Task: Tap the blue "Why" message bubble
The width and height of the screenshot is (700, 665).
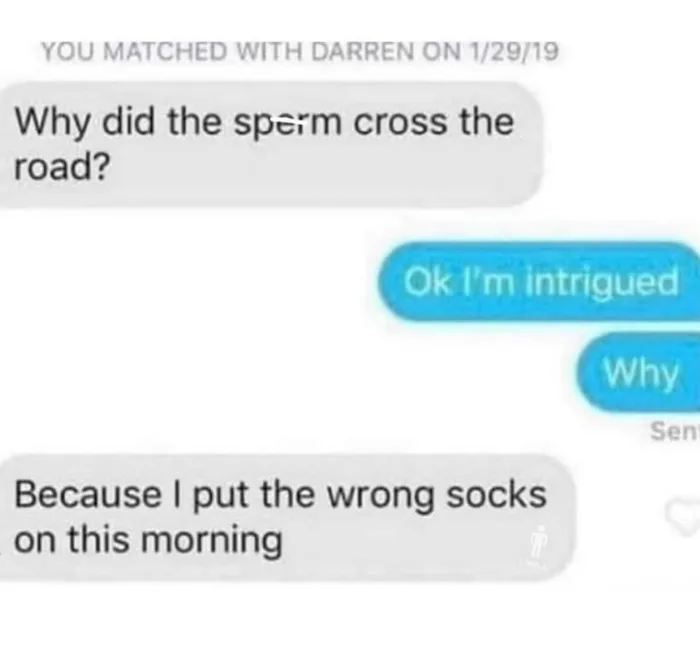Action: 638,372
